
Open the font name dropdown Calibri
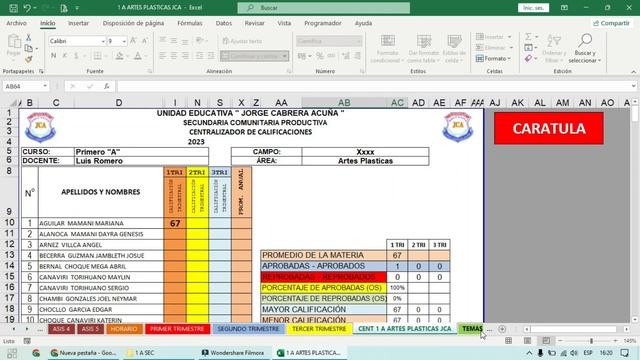(103, 41)
